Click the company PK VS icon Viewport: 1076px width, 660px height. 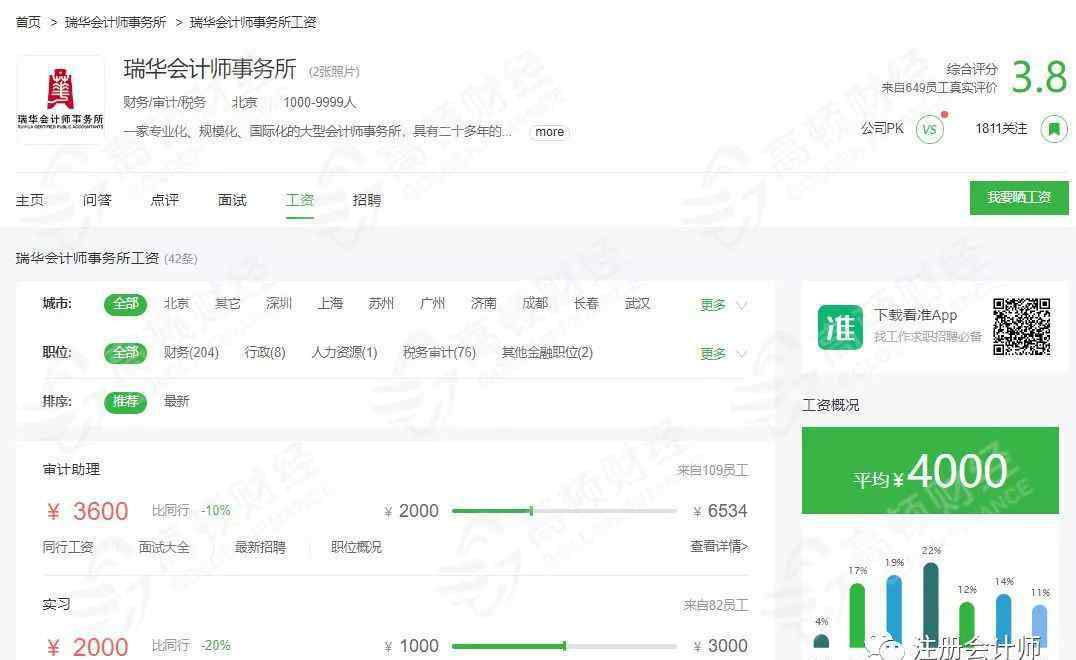tap(930, 130)
